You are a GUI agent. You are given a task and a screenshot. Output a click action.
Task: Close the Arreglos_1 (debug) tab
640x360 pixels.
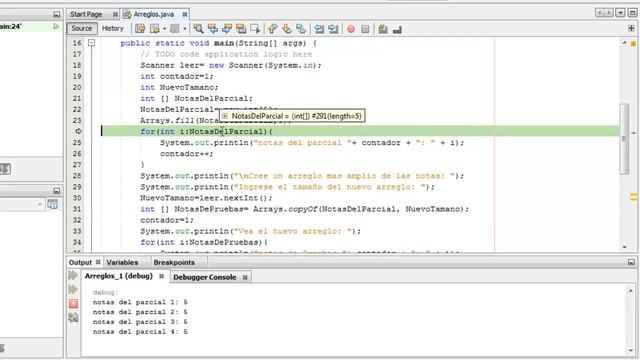[x=161, y=276]
